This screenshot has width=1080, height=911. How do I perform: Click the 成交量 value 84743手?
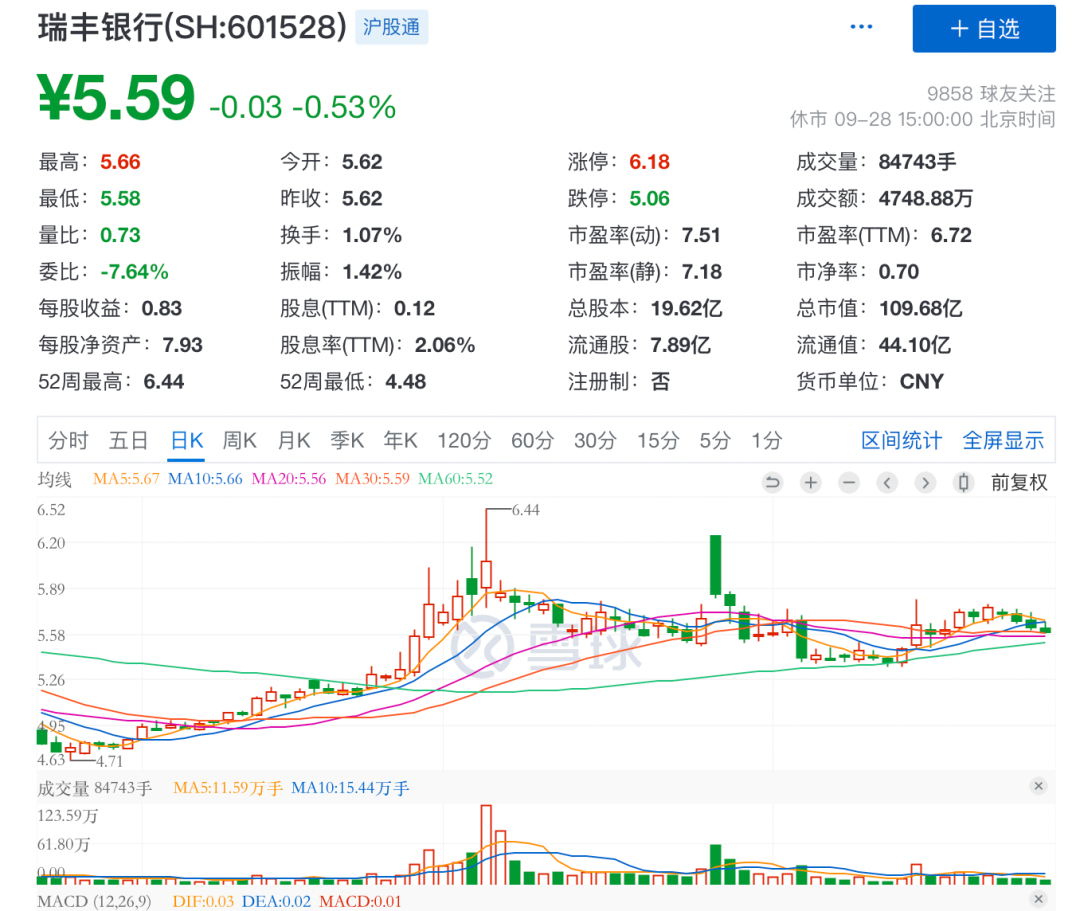917,162
